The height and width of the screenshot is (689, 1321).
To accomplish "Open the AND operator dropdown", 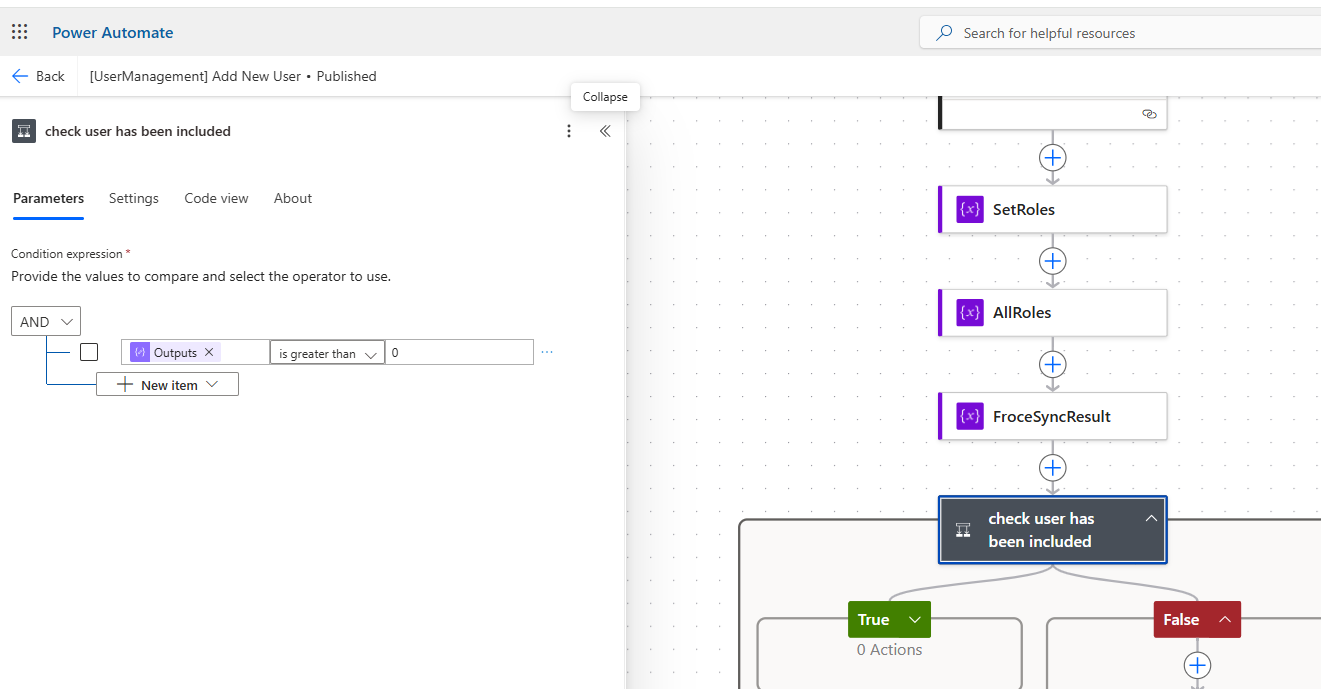I will (x=46, y=321).
